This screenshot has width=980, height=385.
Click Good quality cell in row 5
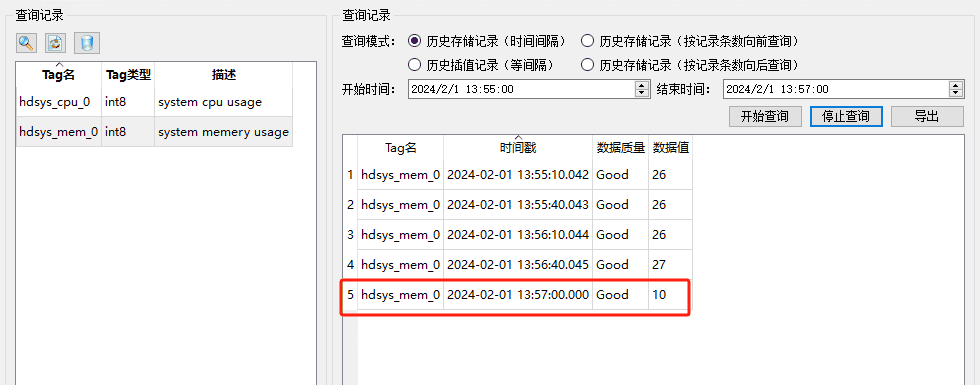coord(621,295)
